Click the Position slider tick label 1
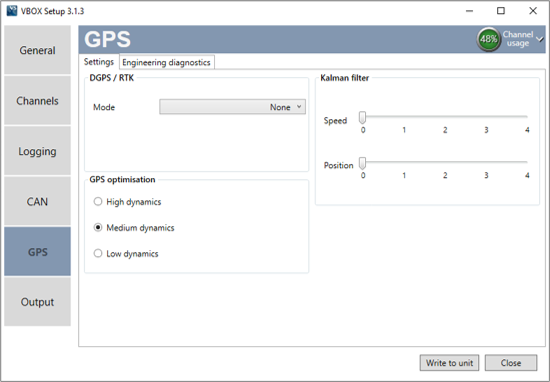The height and width of the screenshot is (382, 550). [x=404, y=175]
